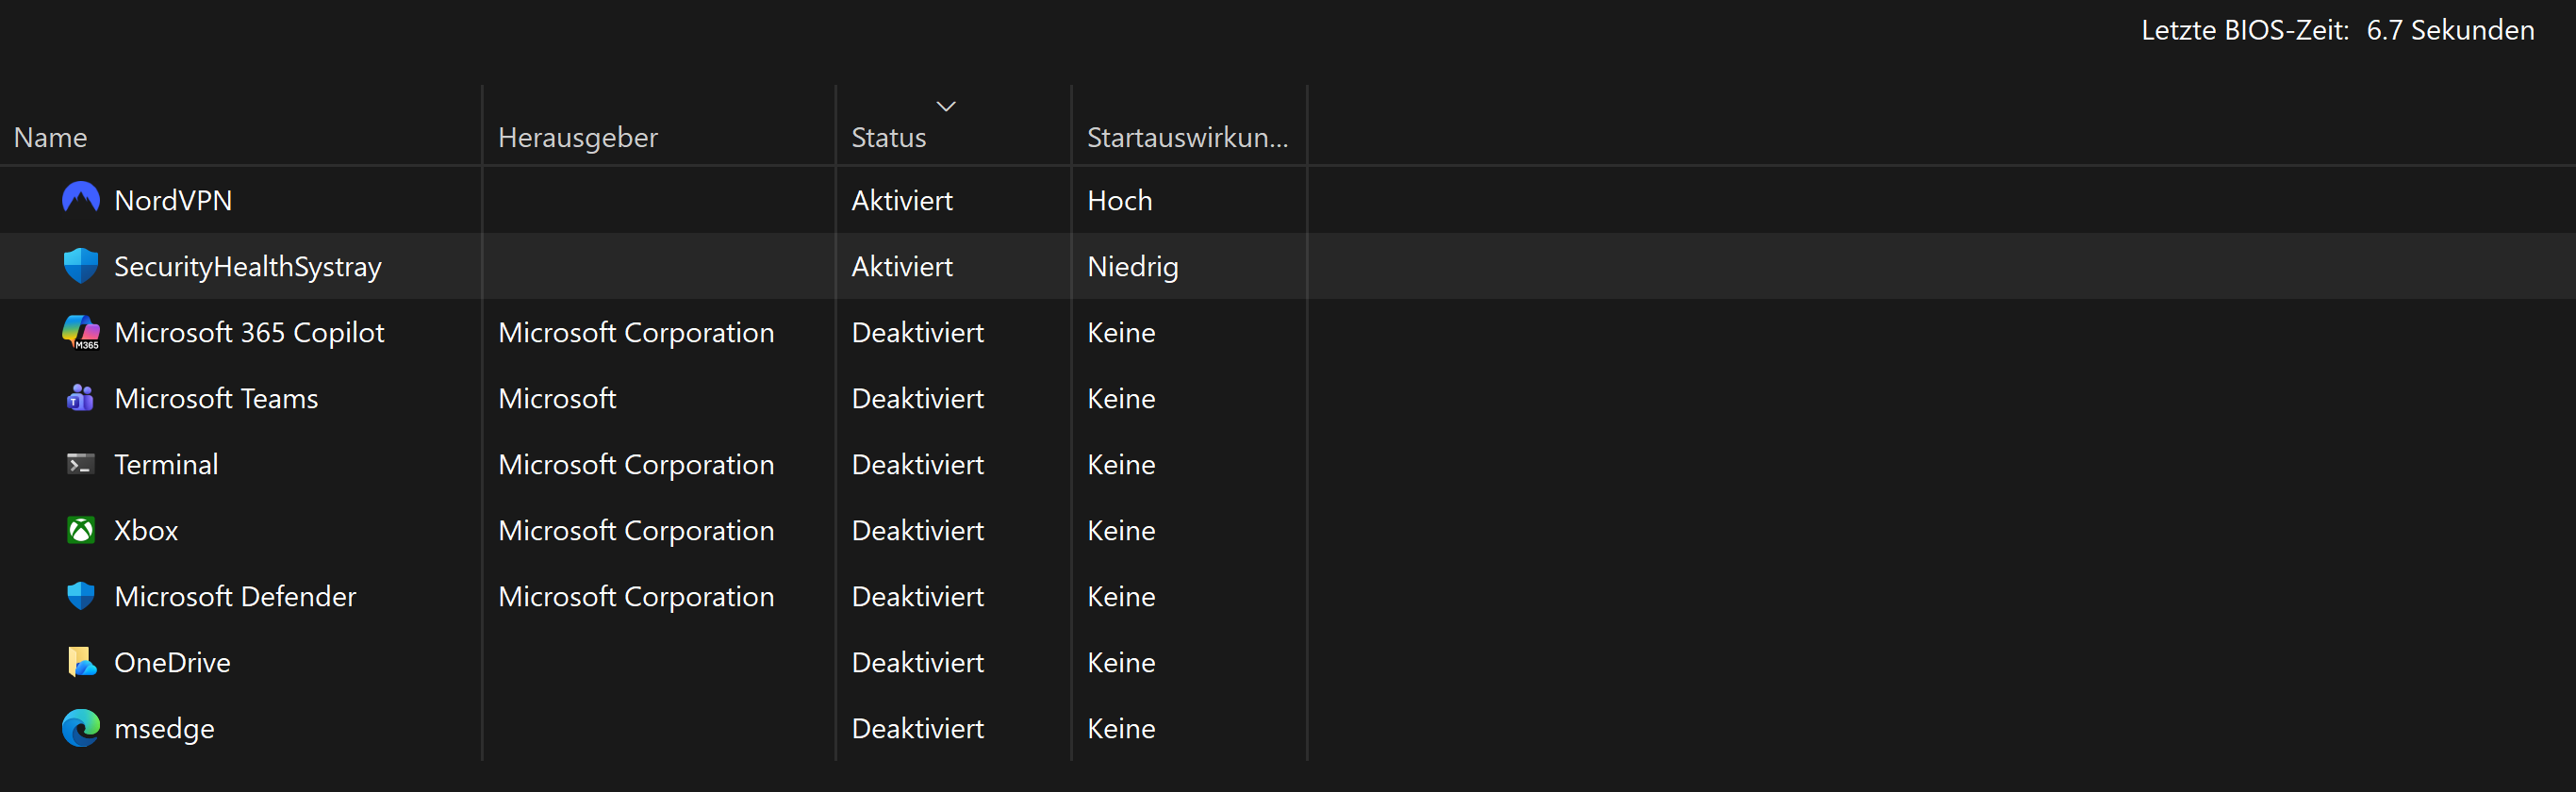Image resolution: width=2576 pixels, height=792 pixels.
Task: Click the NordVPN app icon
Action: pyautogui.click(x=81, y=199)
